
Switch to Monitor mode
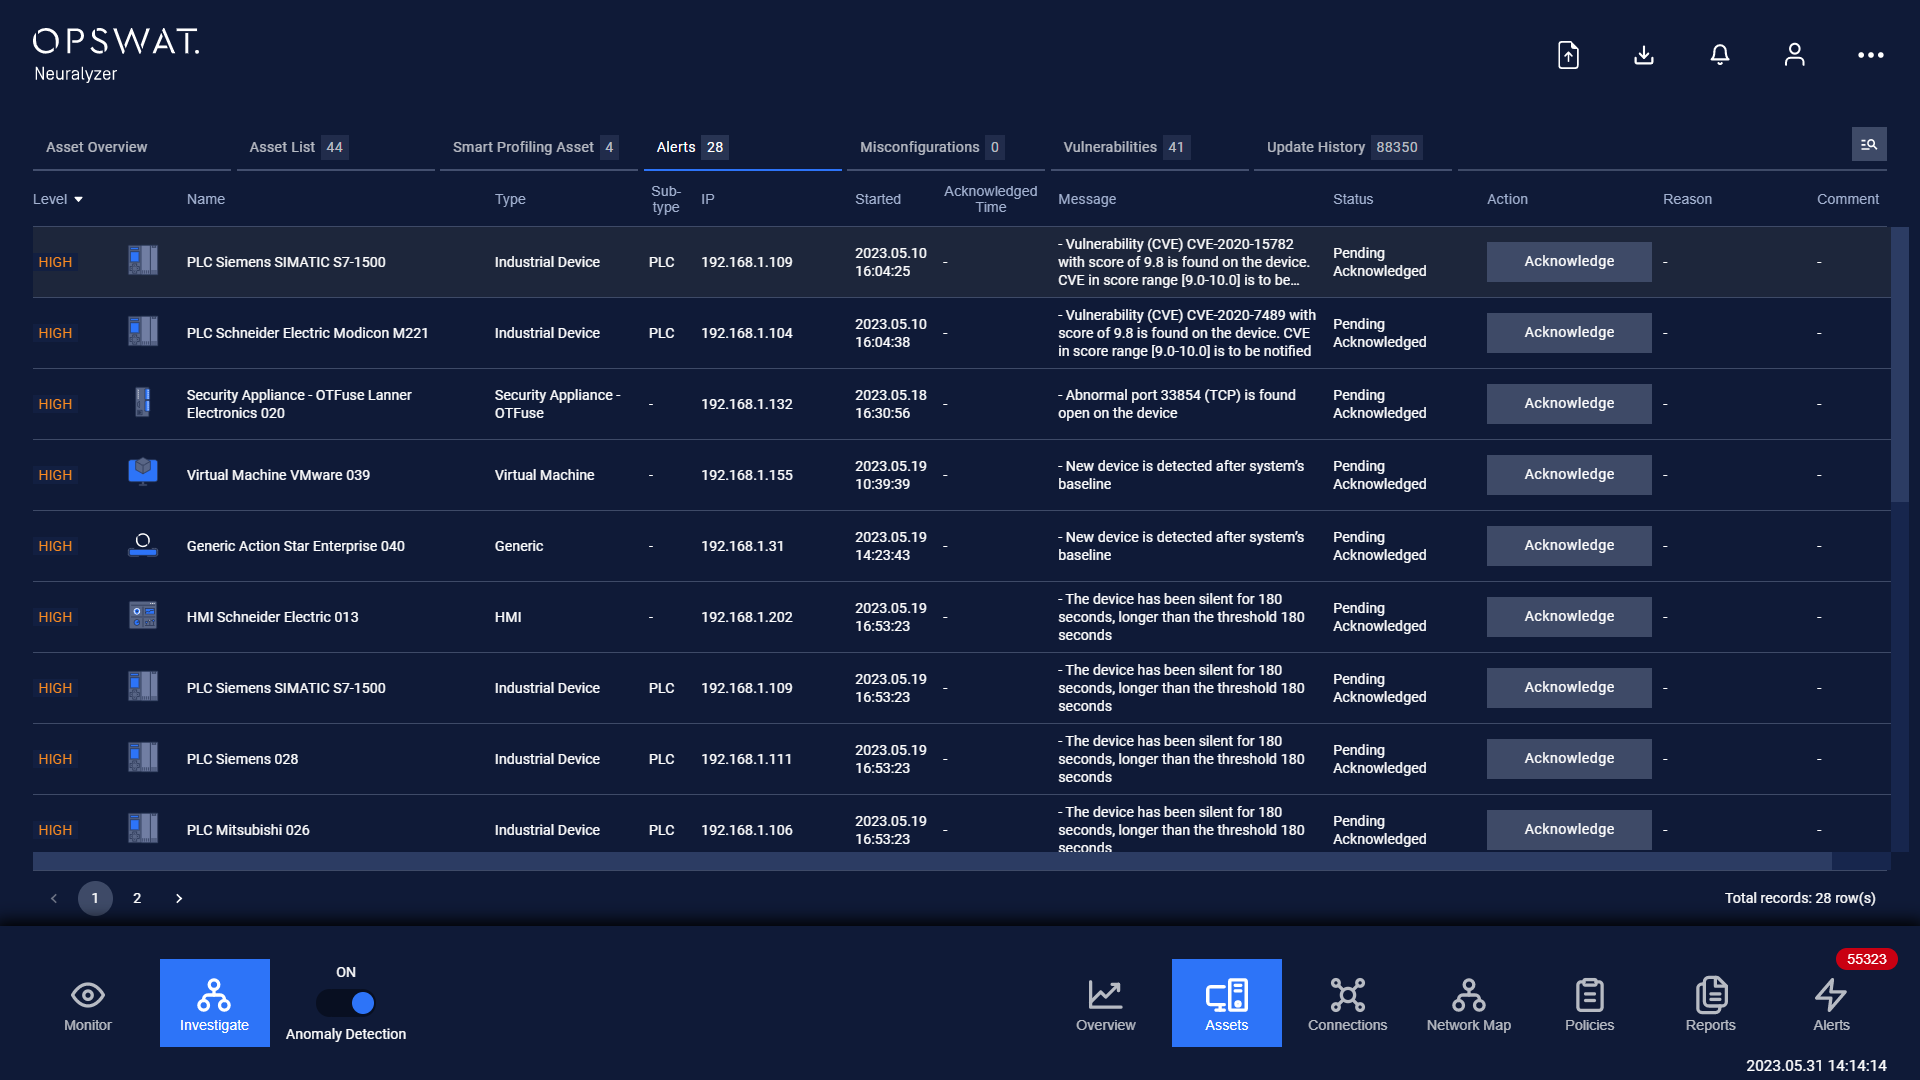pos(88,1004)
